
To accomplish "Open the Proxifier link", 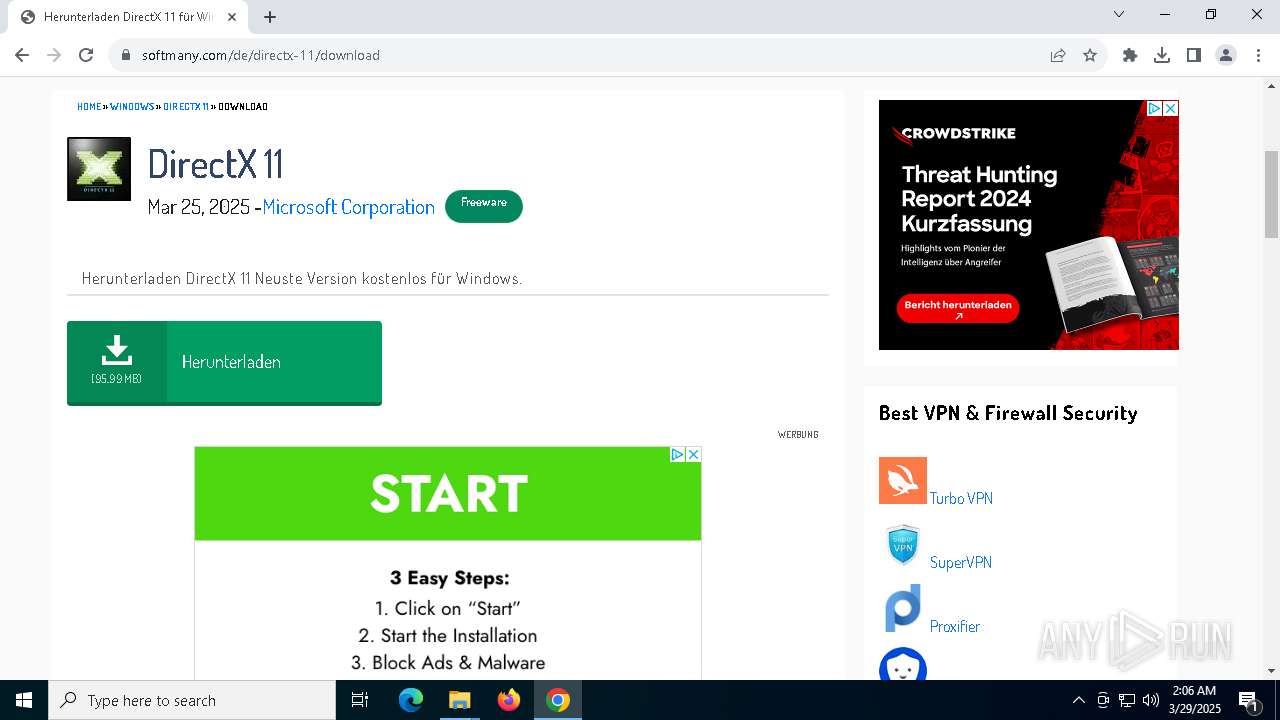I will pyautogui.click(x=955, y=626).
